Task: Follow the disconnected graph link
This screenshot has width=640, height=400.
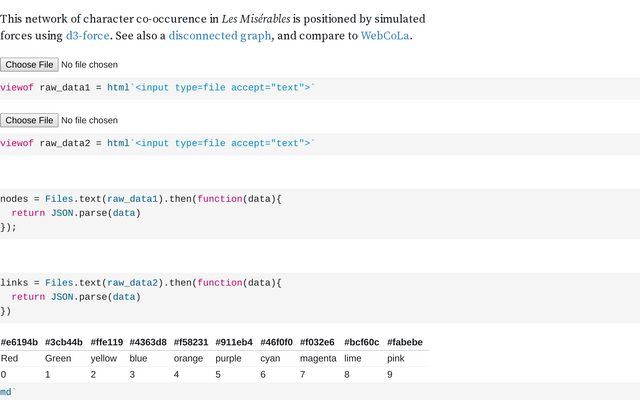Action: (x=219, y=35)
